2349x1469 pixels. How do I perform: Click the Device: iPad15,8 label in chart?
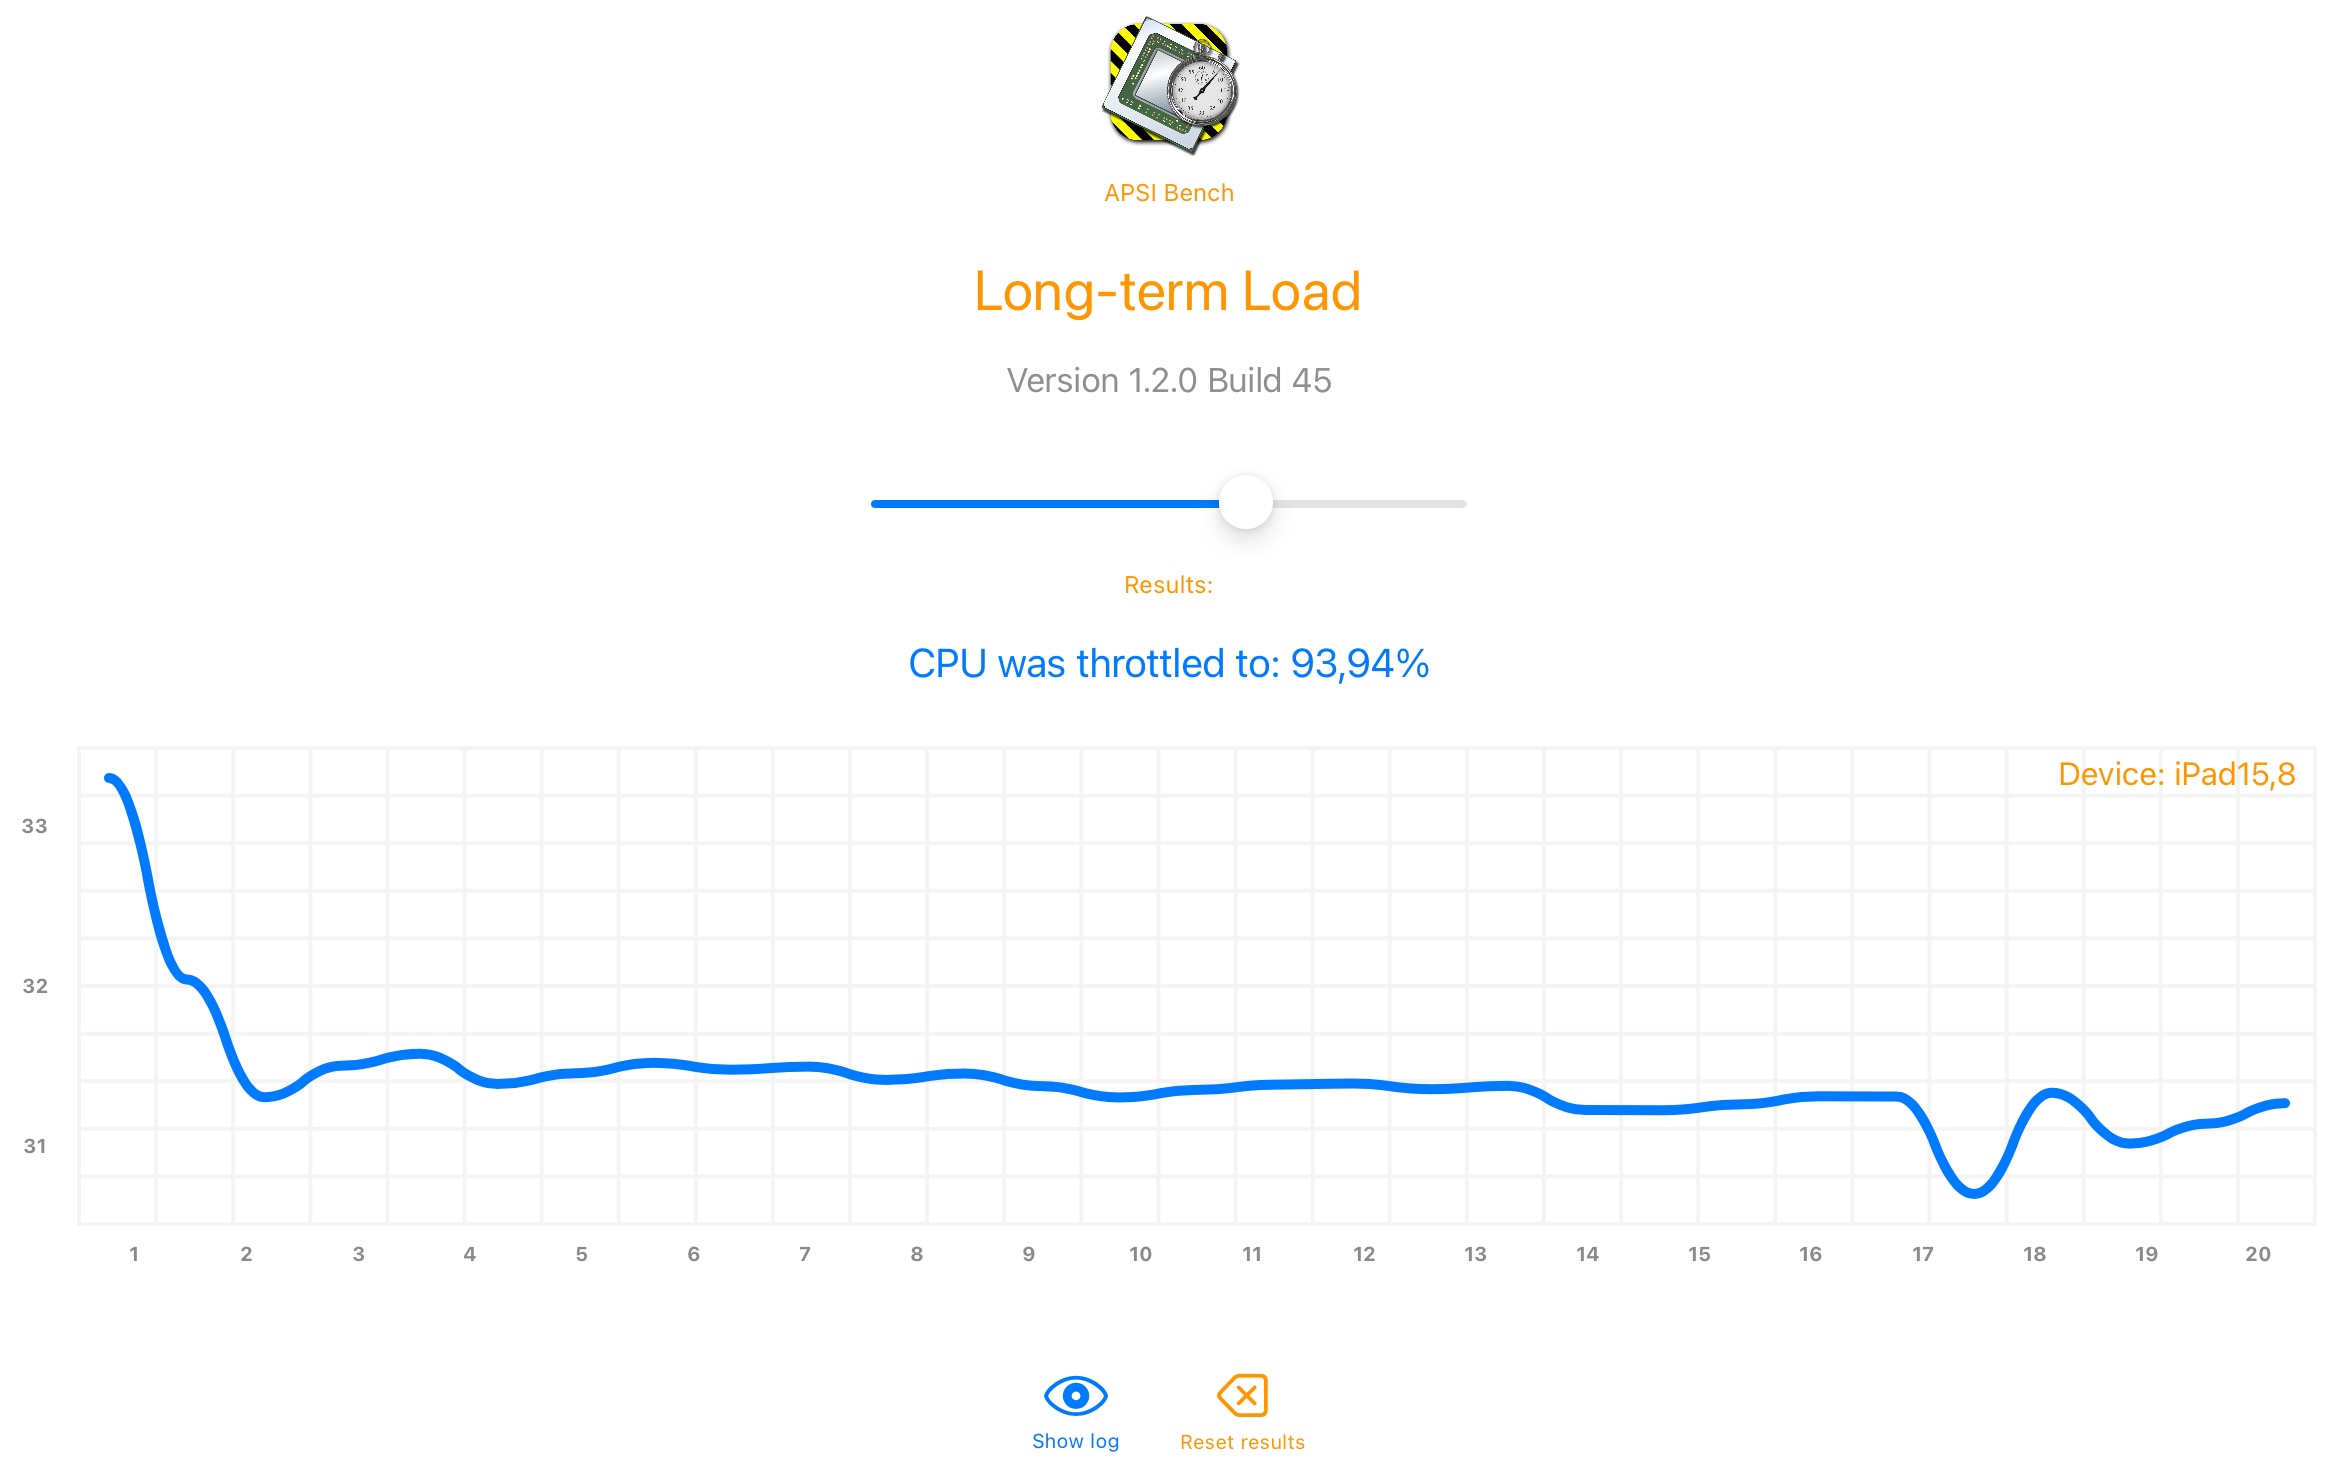[x=2176, y=774]
